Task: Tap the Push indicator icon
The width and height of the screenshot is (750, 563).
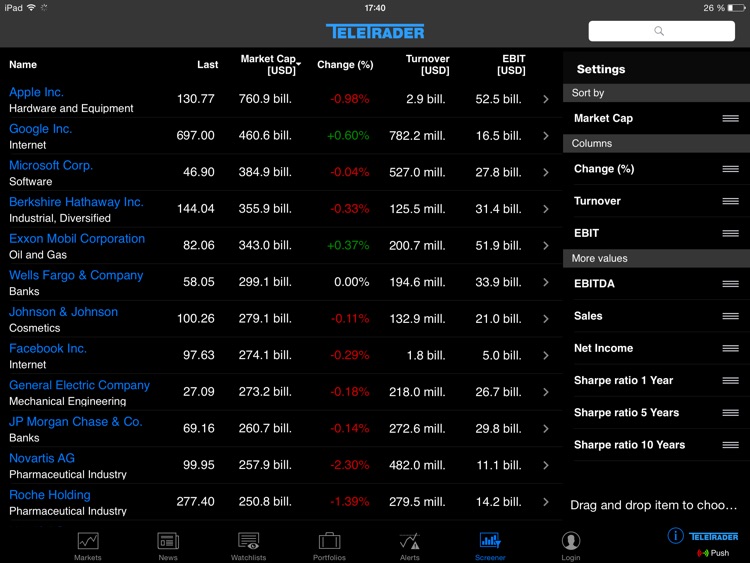Action: pos(703,553)
